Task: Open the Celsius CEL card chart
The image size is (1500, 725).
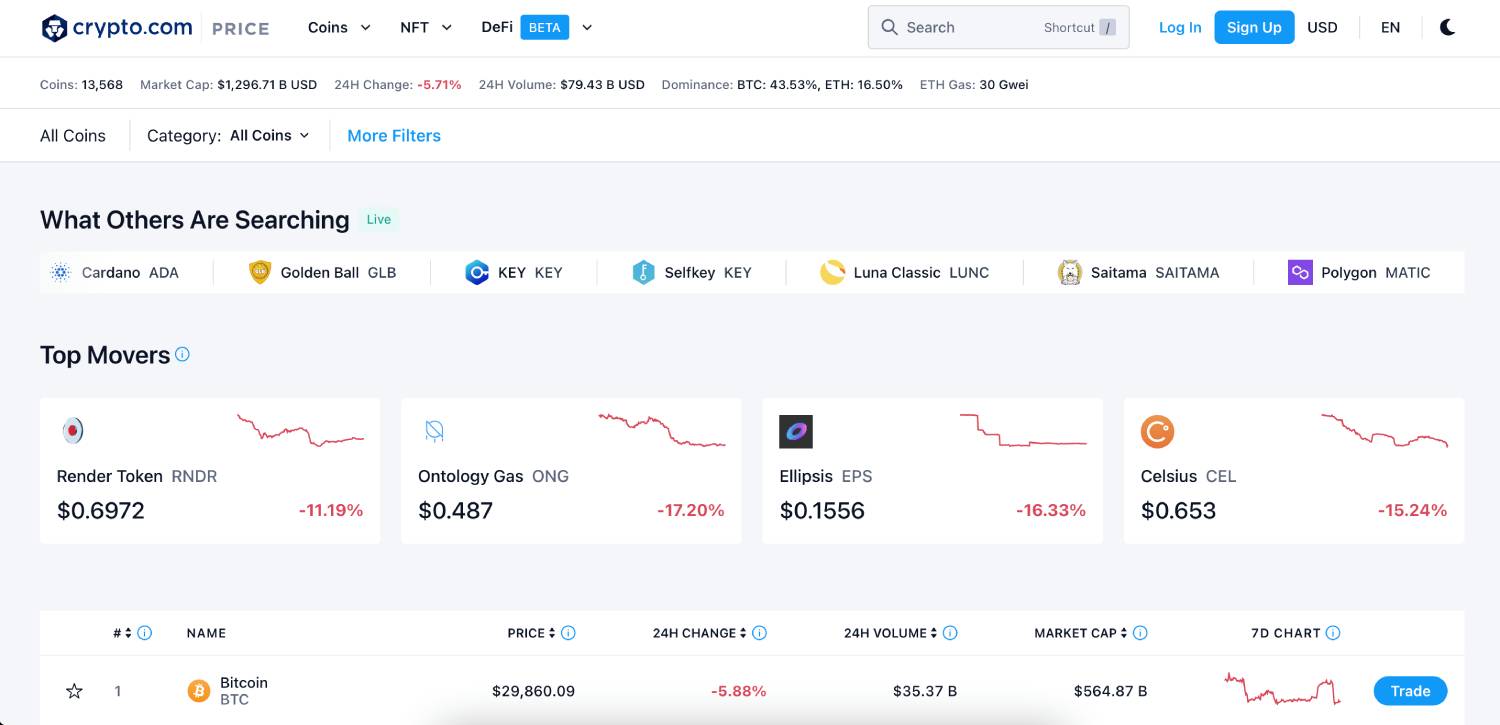Action: point(1385,430)
